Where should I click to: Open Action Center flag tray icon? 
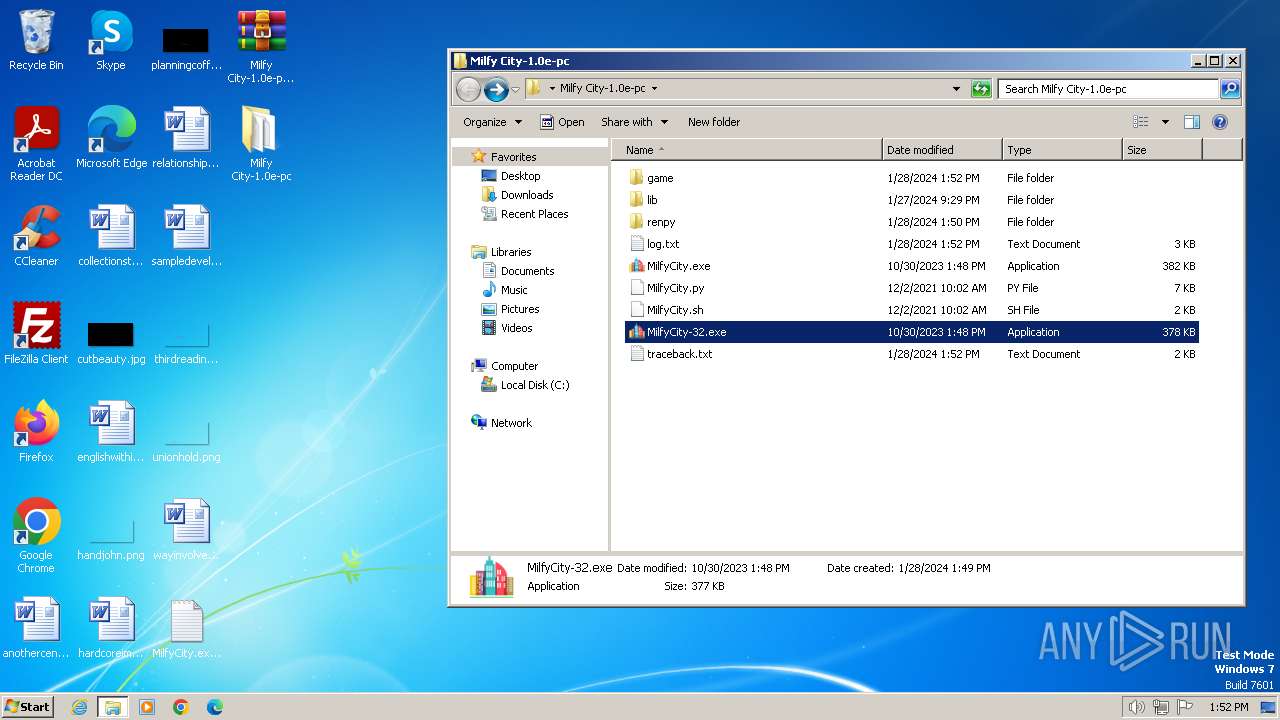[1184, 707]
